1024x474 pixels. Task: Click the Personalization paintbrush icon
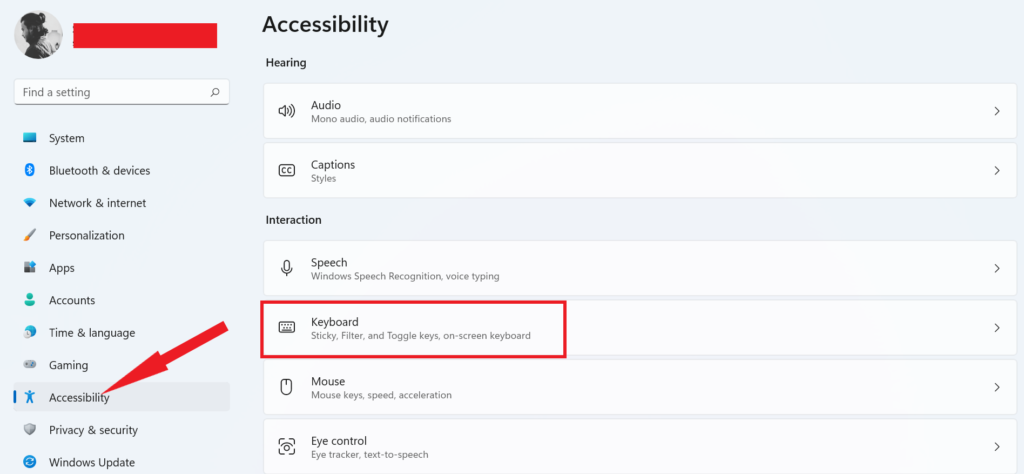click(30, 235)
